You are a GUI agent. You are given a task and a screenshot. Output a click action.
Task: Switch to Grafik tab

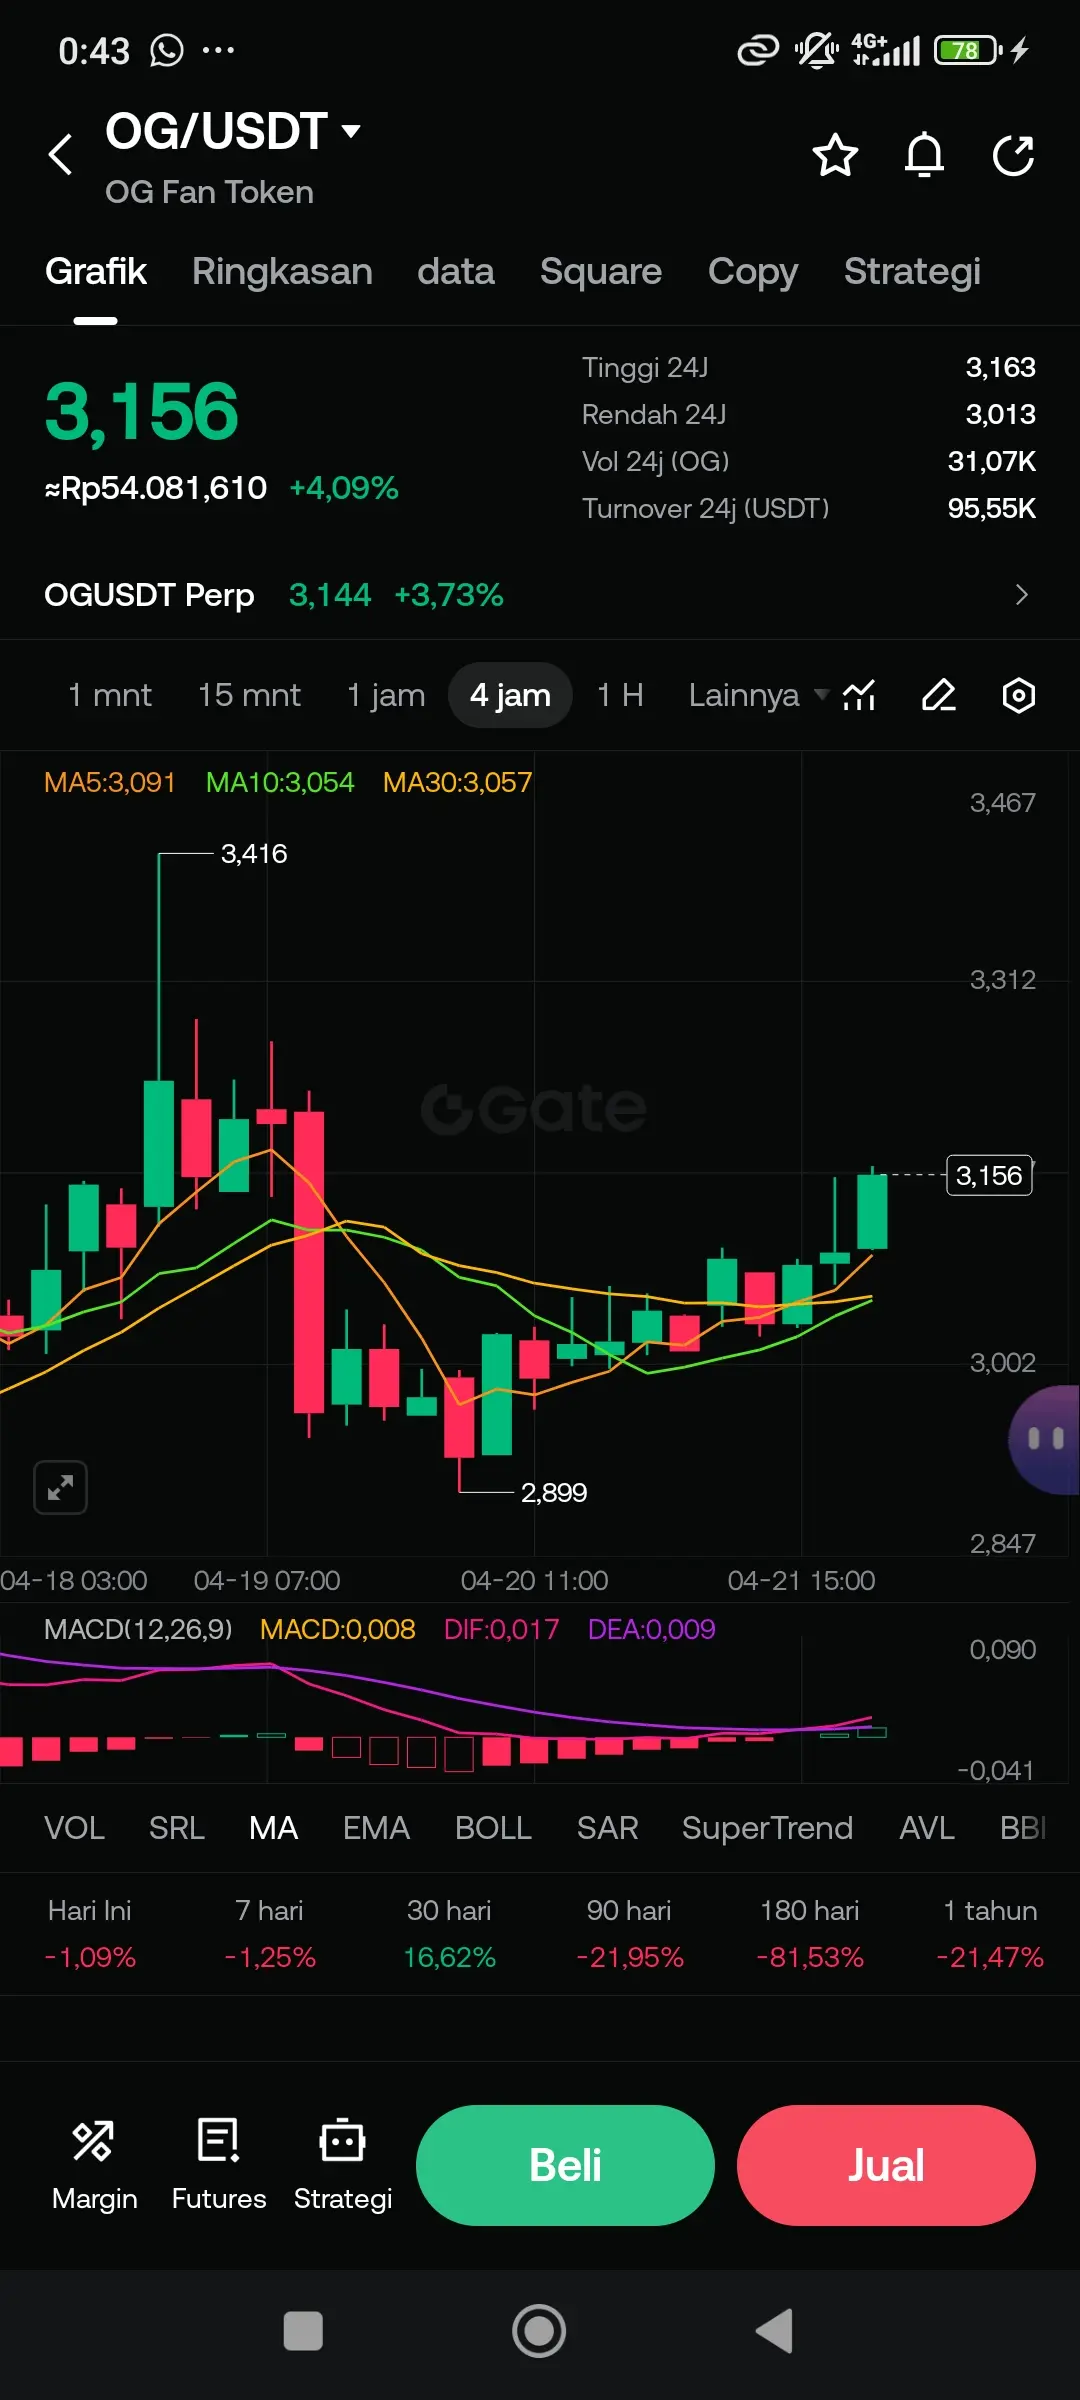coord(96,272)
